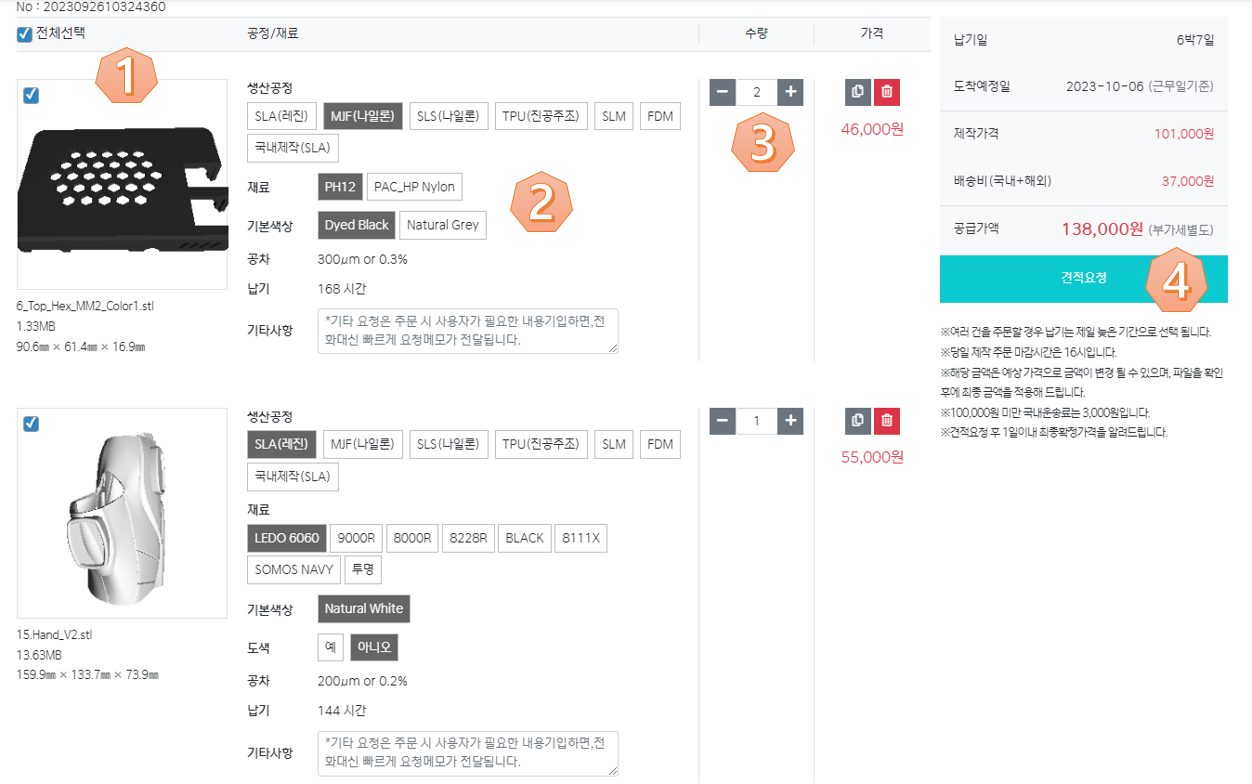Uncheck the 6_Top_Hex_MM2_Color1.stl item checkbox
The image size is (1252, 784).
coord(31,95)
